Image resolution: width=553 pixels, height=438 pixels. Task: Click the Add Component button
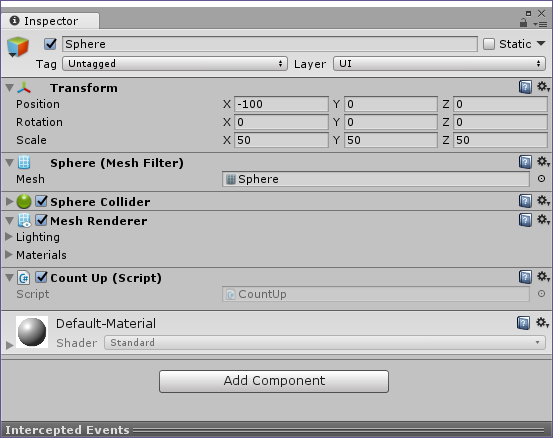(274, 381)
